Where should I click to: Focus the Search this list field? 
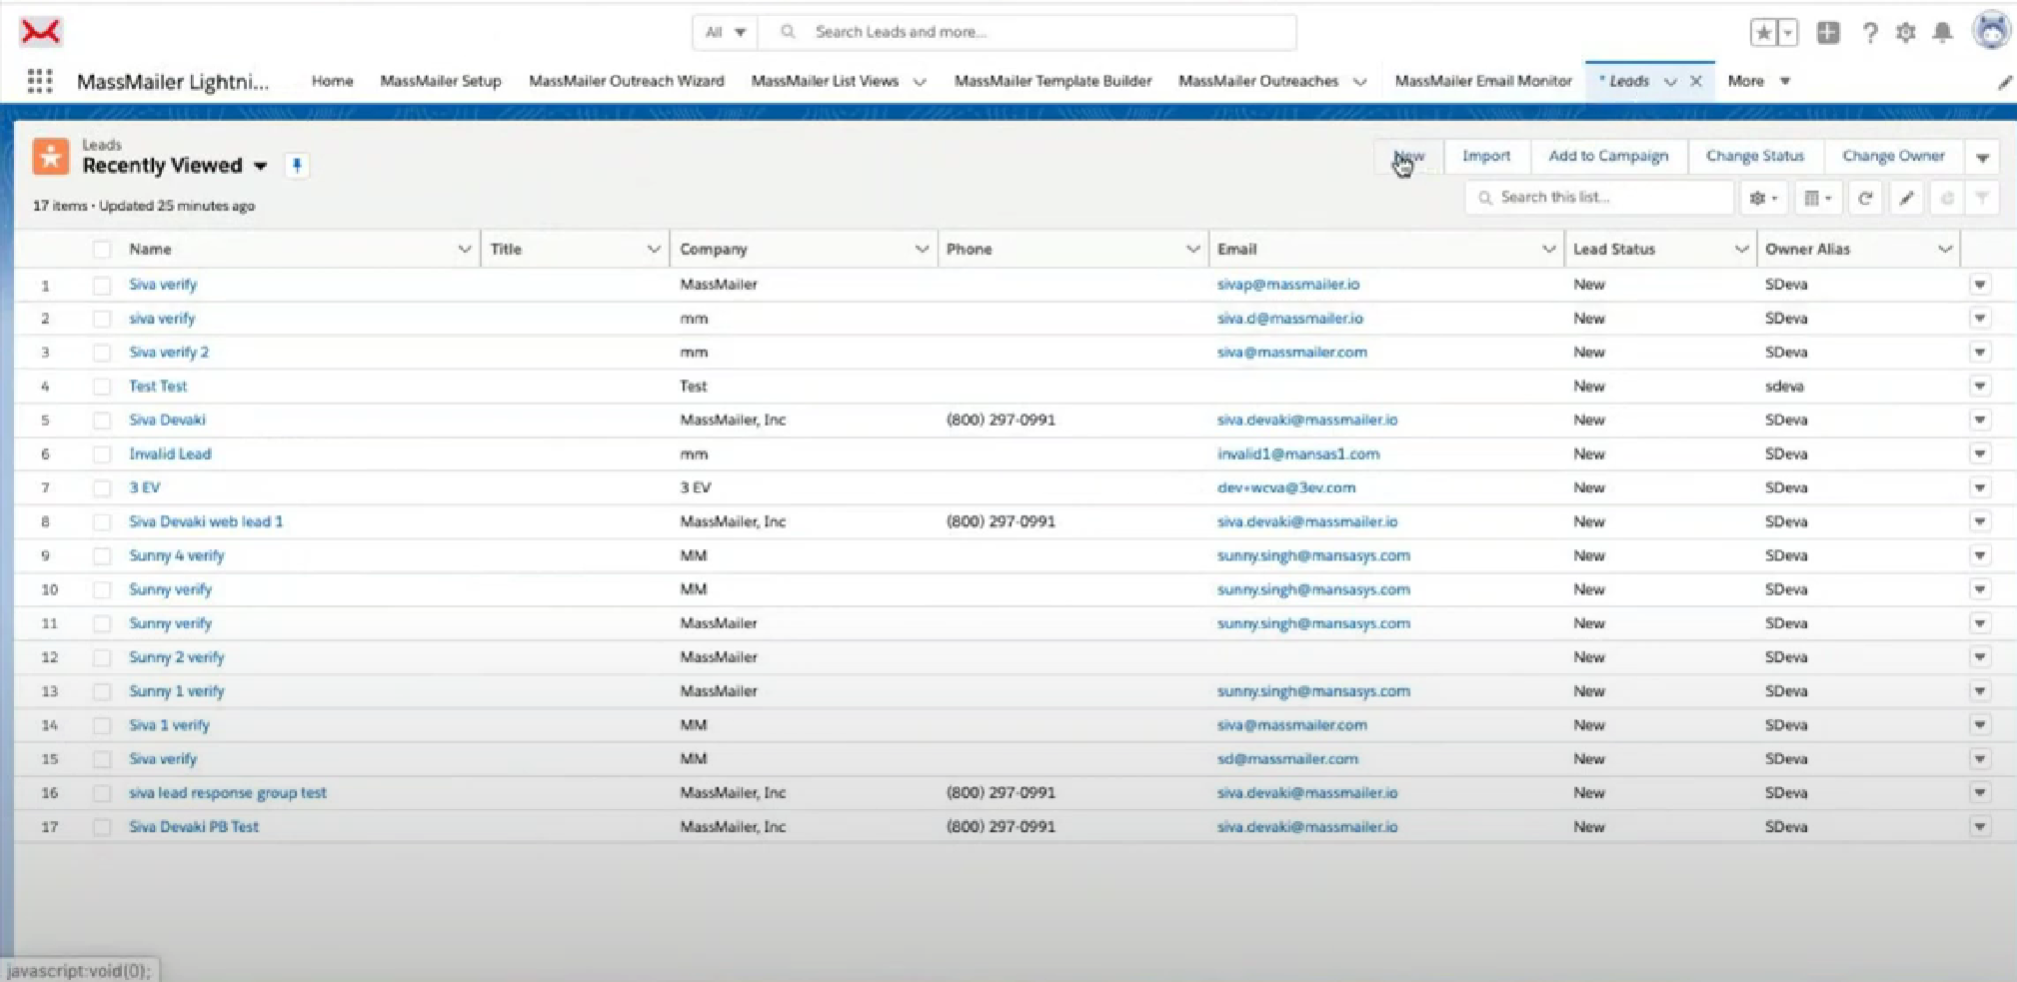click(1599, 198)
